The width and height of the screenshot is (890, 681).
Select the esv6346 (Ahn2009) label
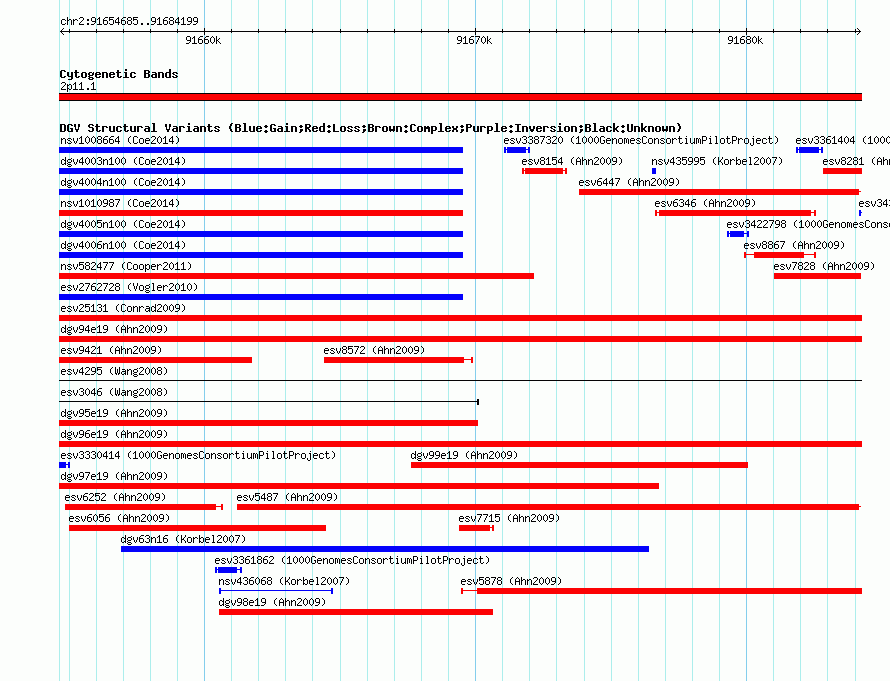(x=705, y=203)
